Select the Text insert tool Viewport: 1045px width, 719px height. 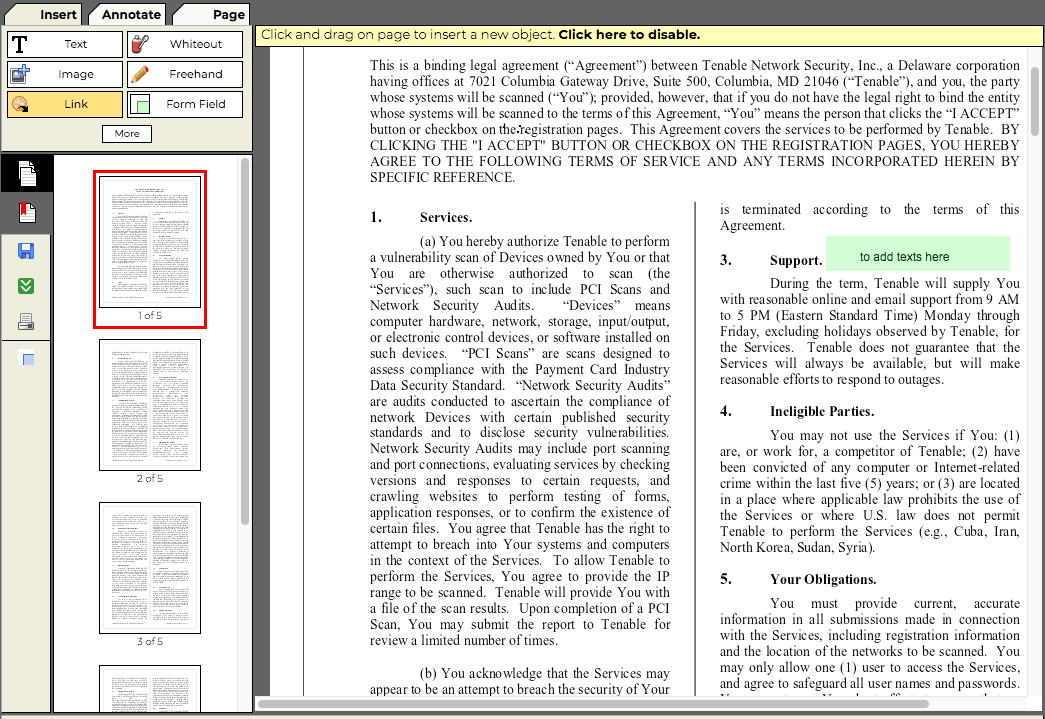65,44
